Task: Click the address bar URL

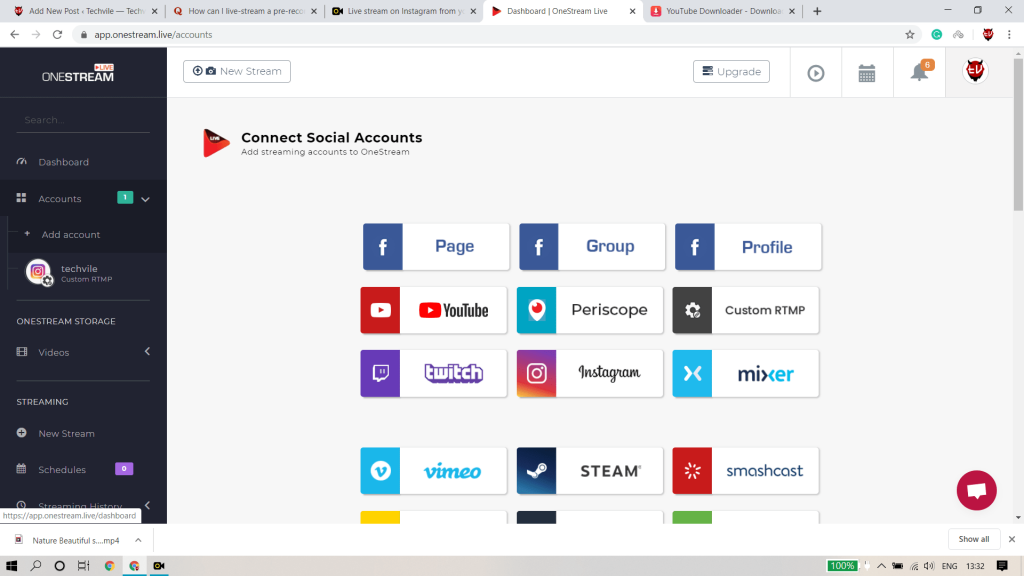Action: pyautogui.click(x=153, y=35)
